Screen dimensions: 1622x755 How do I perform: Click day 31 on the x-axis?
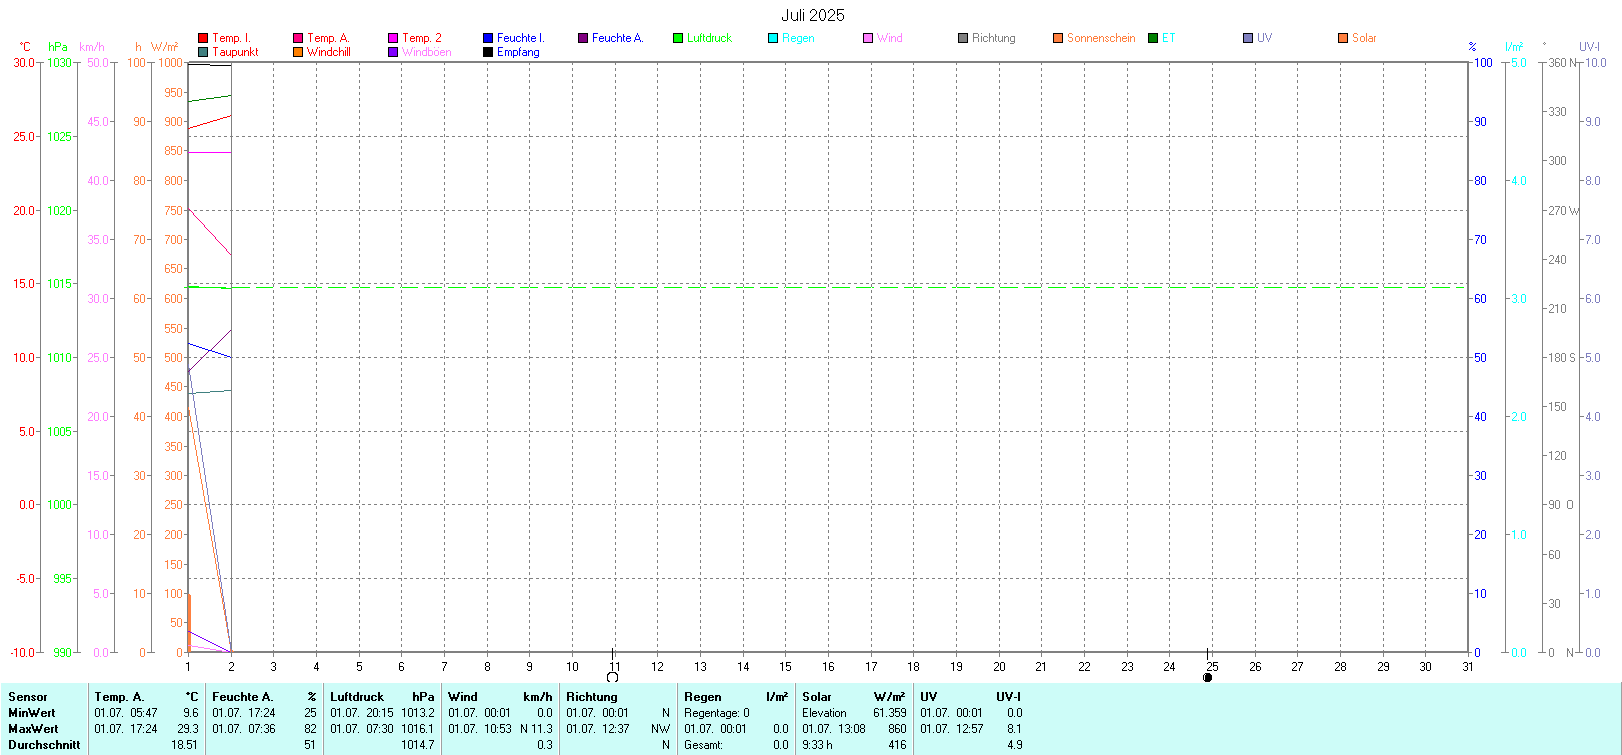(x=1468, y=667)
